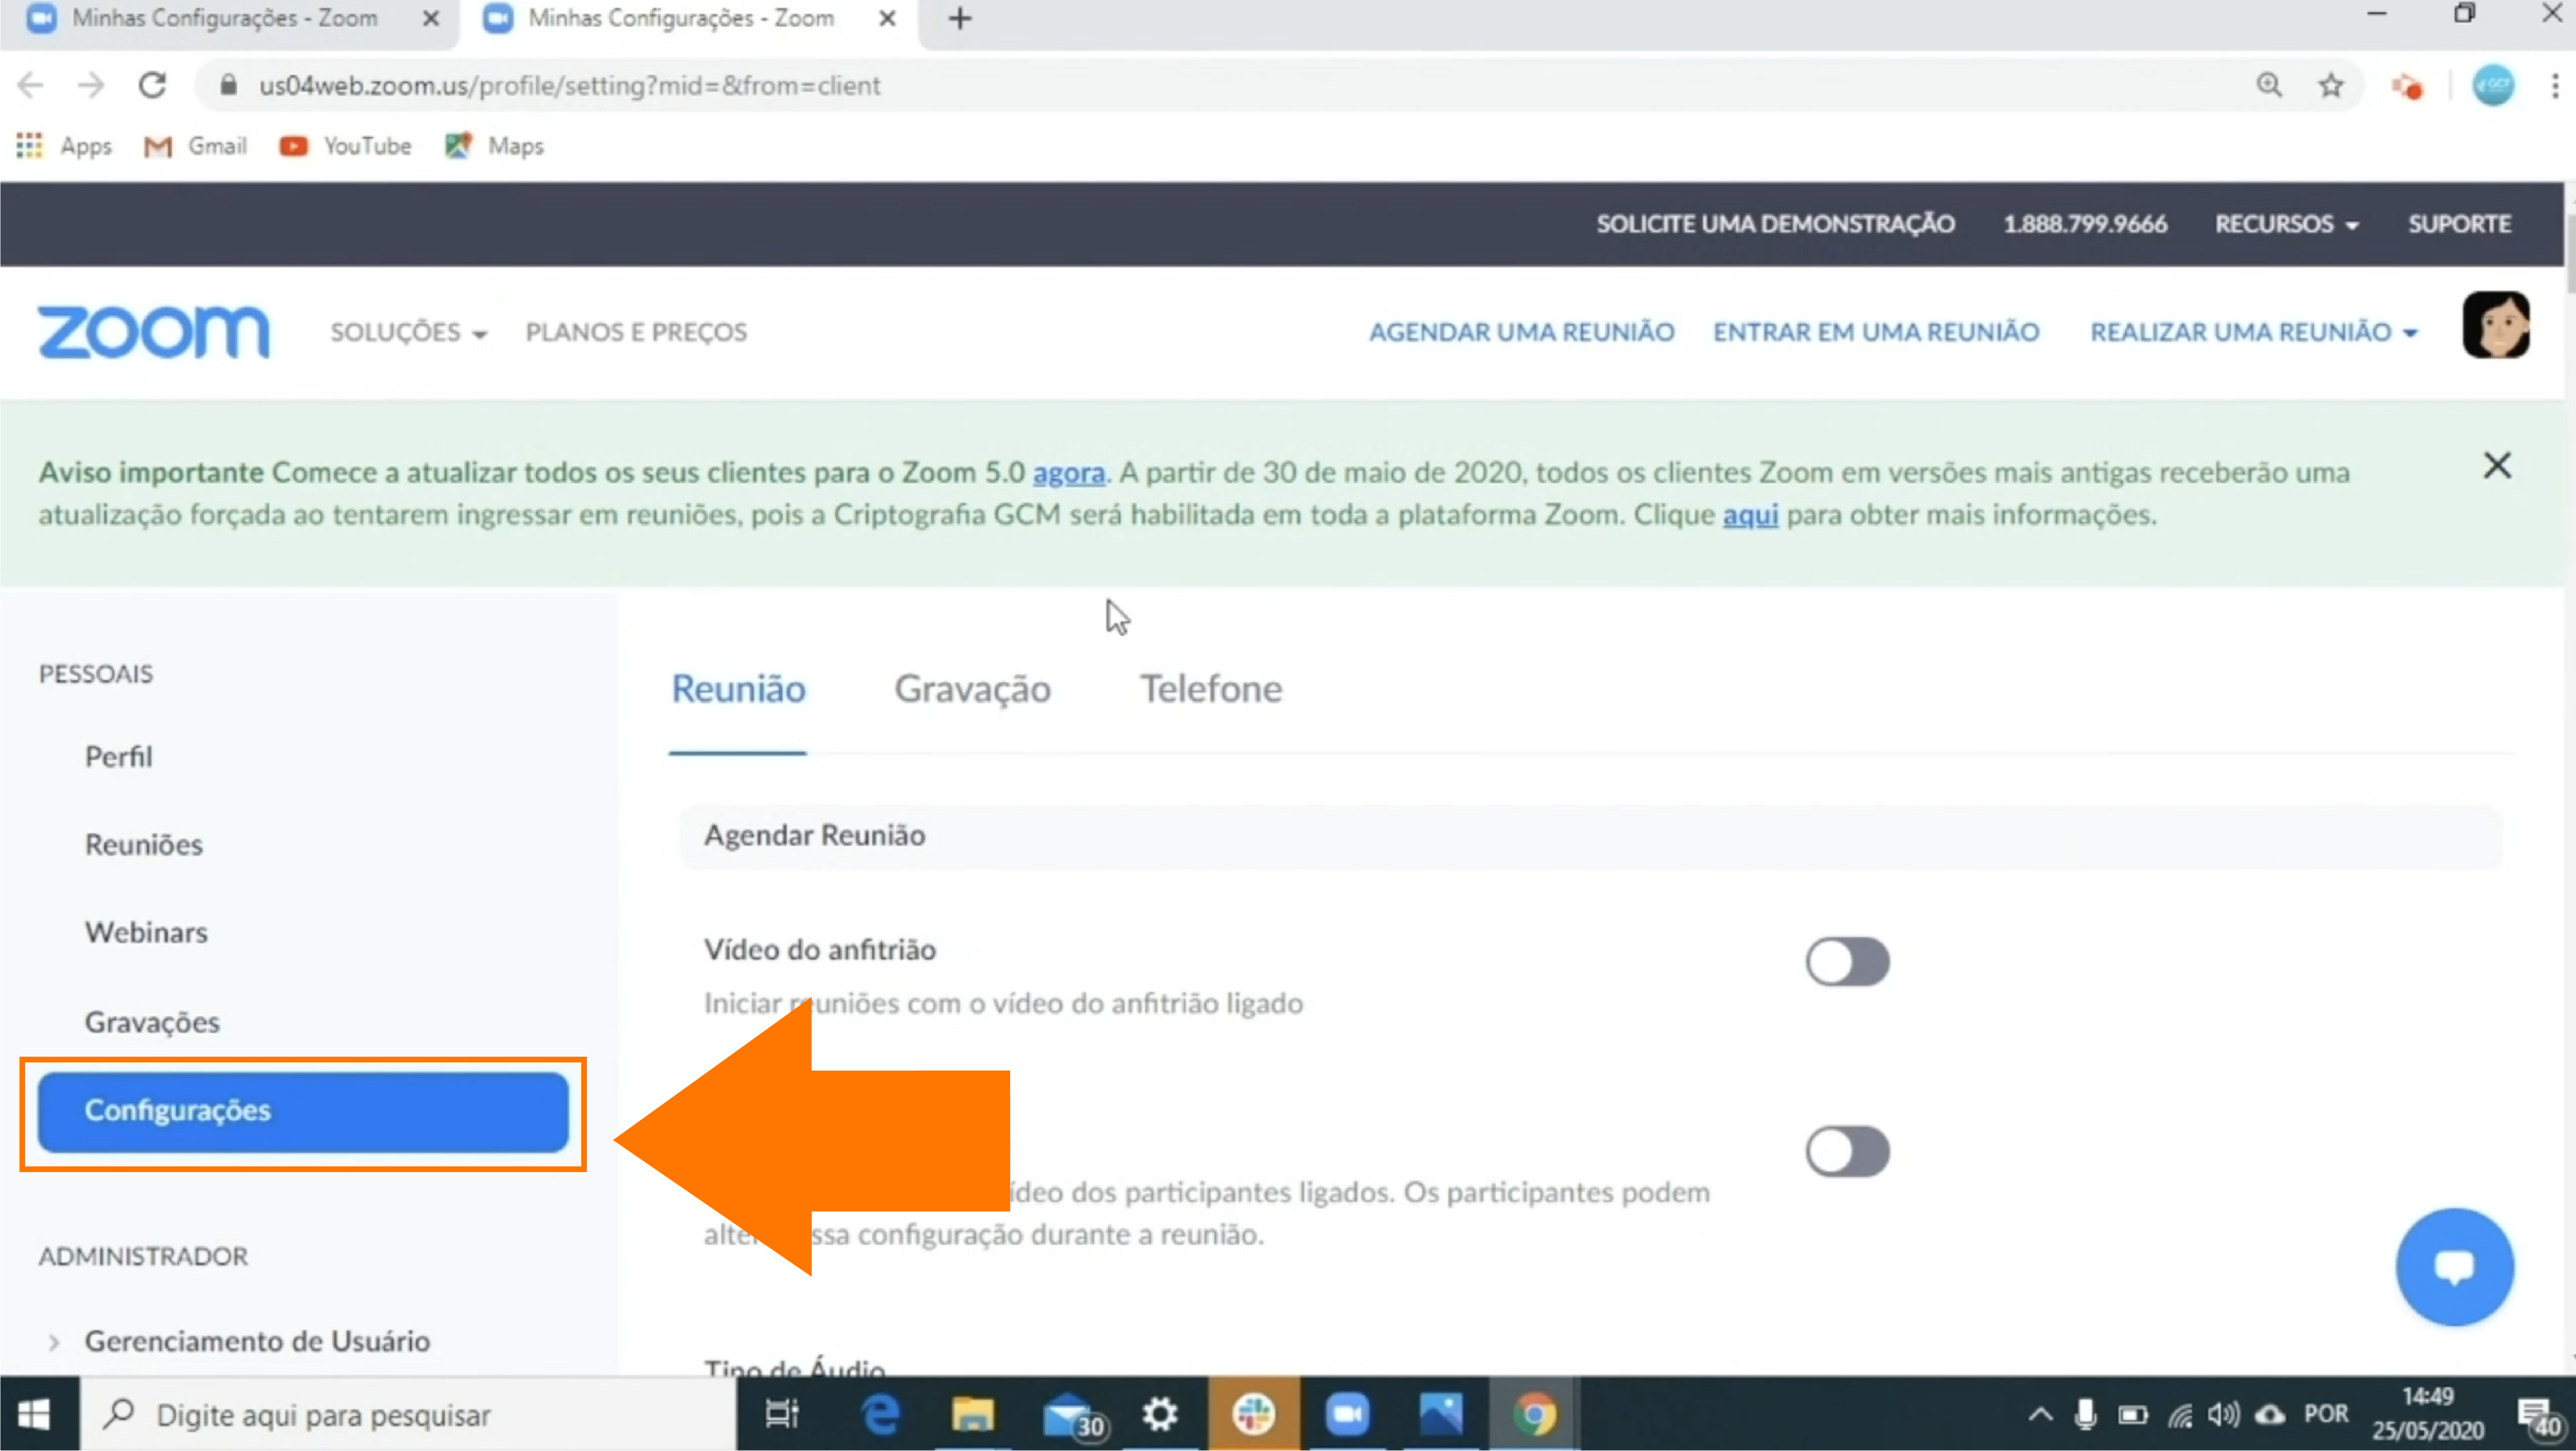Click SOLICITE UMA DEMONSTRAÇÃO
Viewport: 2576px width, 1451px height.
1775,224
